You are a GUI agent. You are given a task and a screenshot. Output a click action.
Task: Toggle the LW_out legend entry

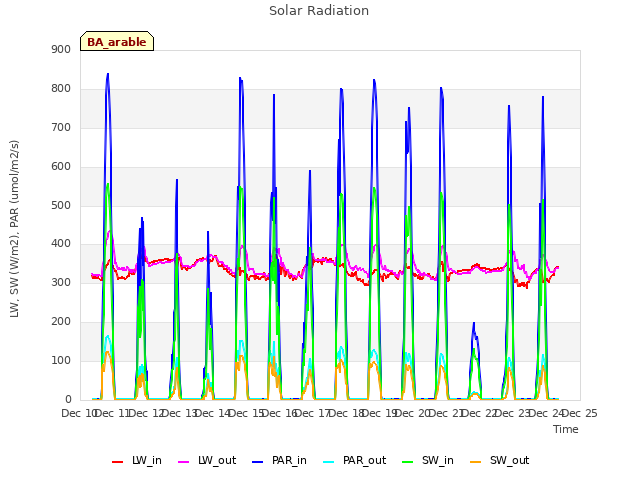207,461
